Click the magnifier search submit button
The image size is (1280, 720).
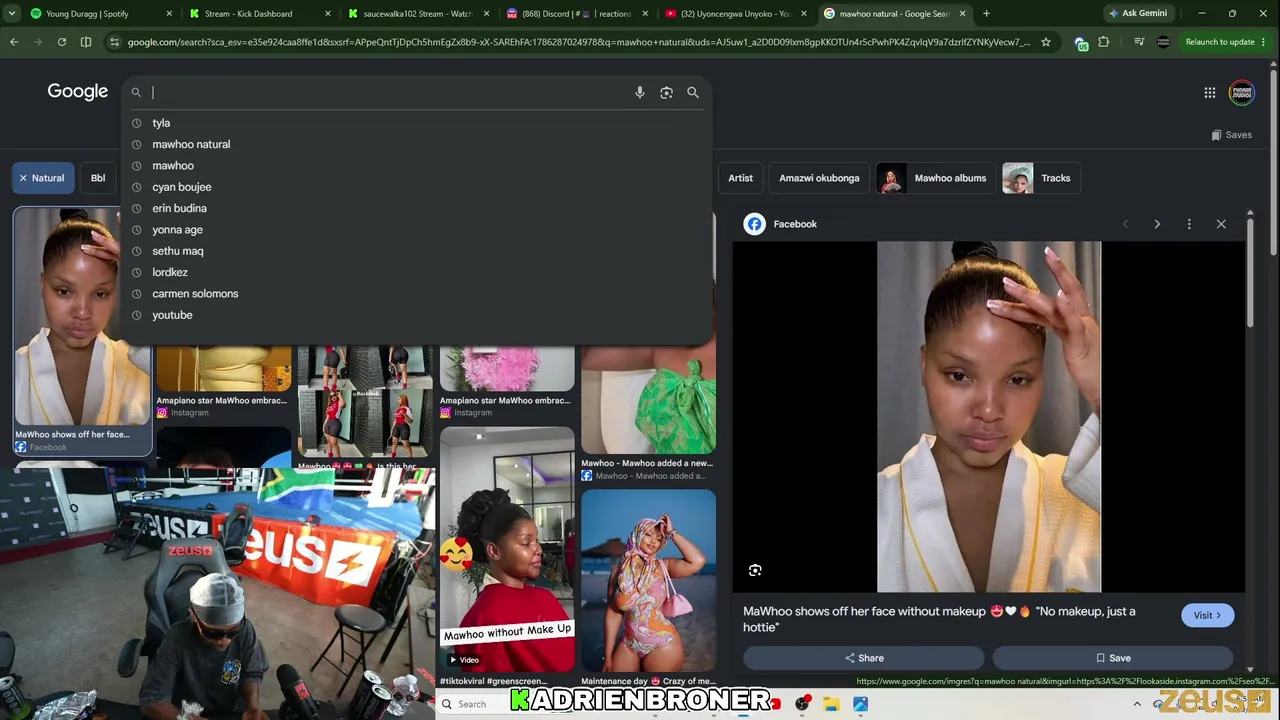click(x=693, y=92)
